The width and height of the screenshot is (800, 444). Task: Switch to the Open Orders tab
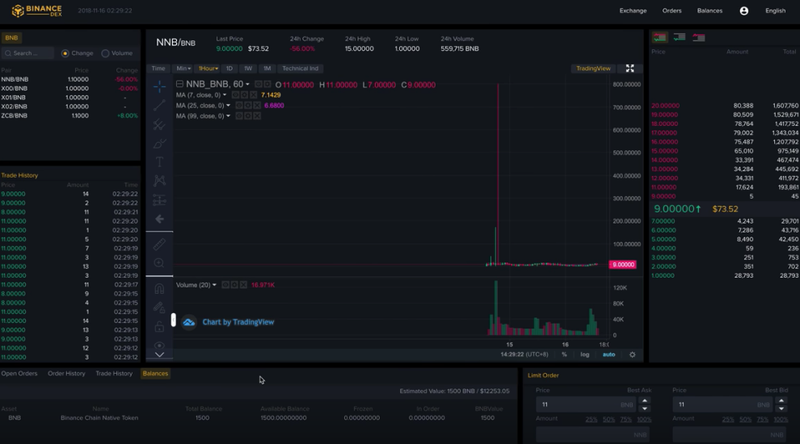(19, 374)
